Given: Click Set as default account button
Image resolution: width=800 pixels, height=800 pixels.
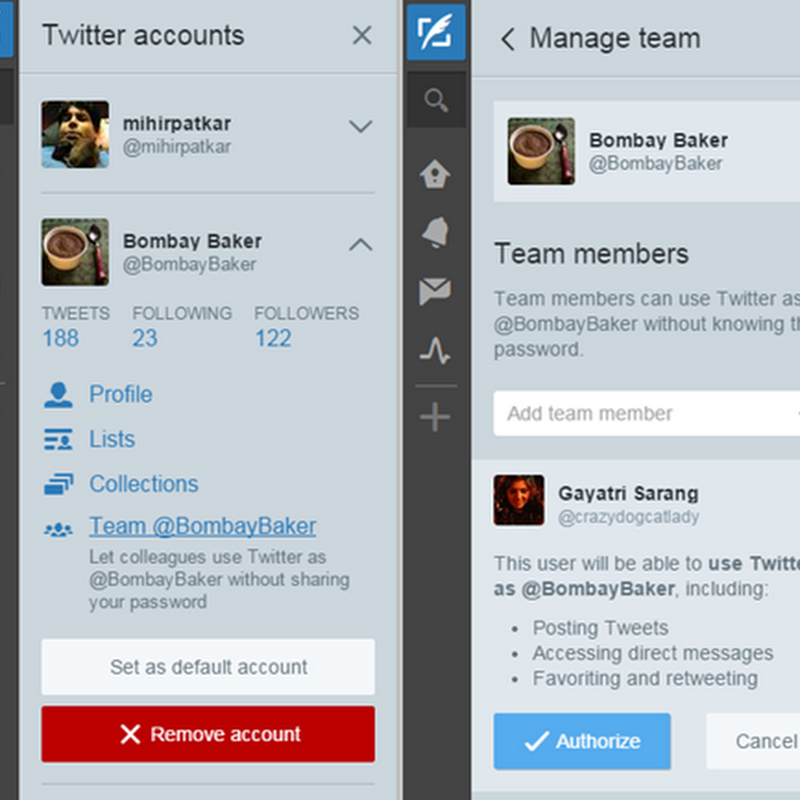Looking at the screenshot, I should pyautogui.click(x=208, y=667).
